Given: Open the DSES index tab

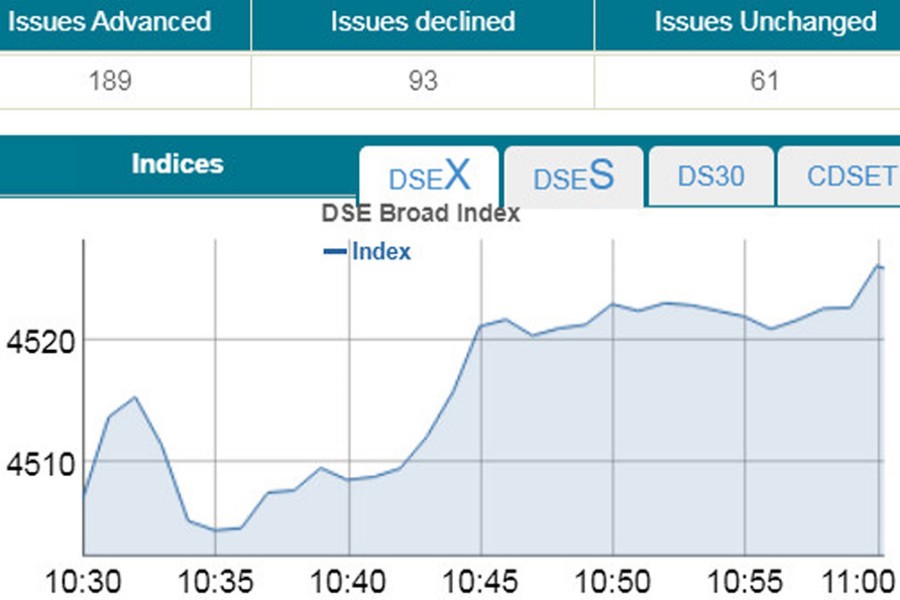Looking at the screenshot, I should tap(573, 177).
